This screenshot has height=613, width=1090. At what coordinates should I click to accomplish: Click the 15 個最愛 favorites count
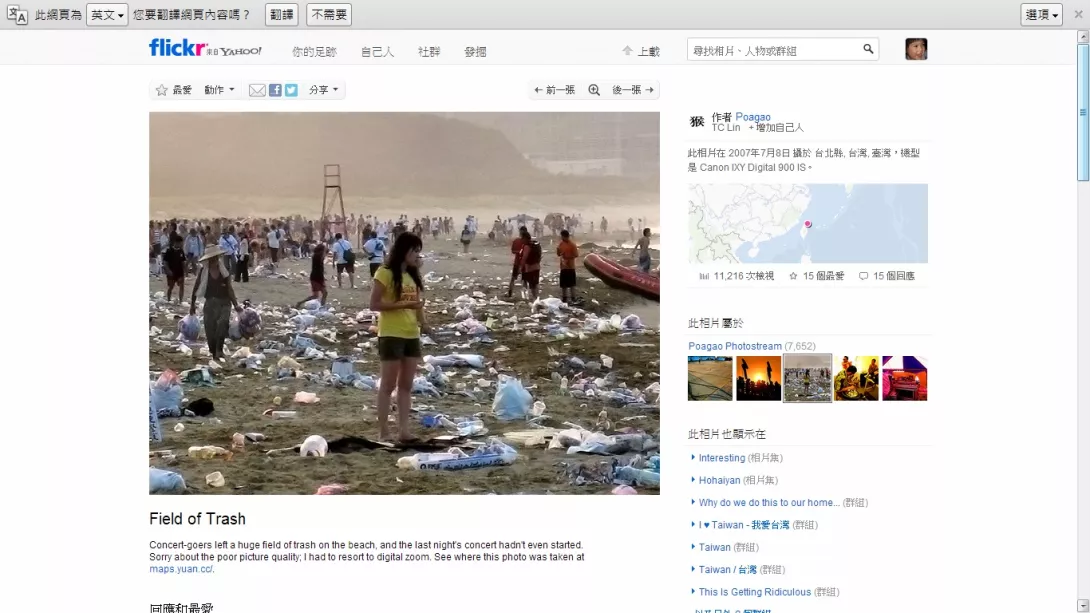point(817,276)
